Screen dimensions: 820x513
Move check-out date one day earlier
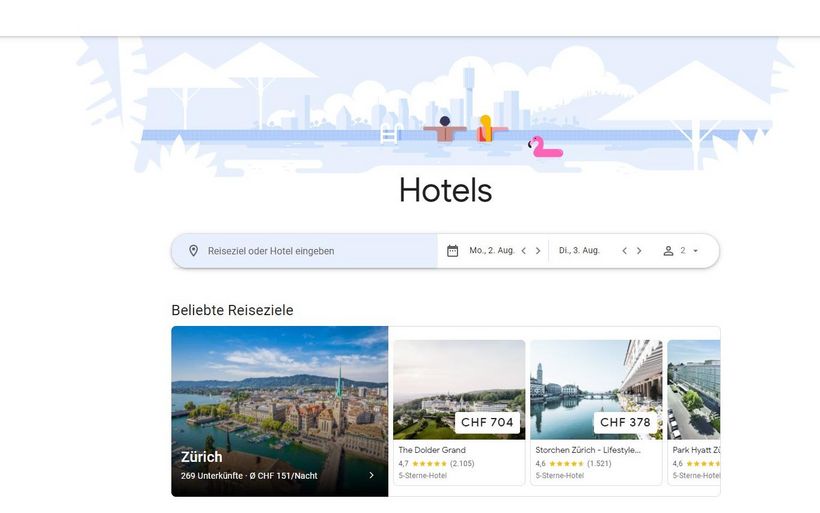click(624, 251)
